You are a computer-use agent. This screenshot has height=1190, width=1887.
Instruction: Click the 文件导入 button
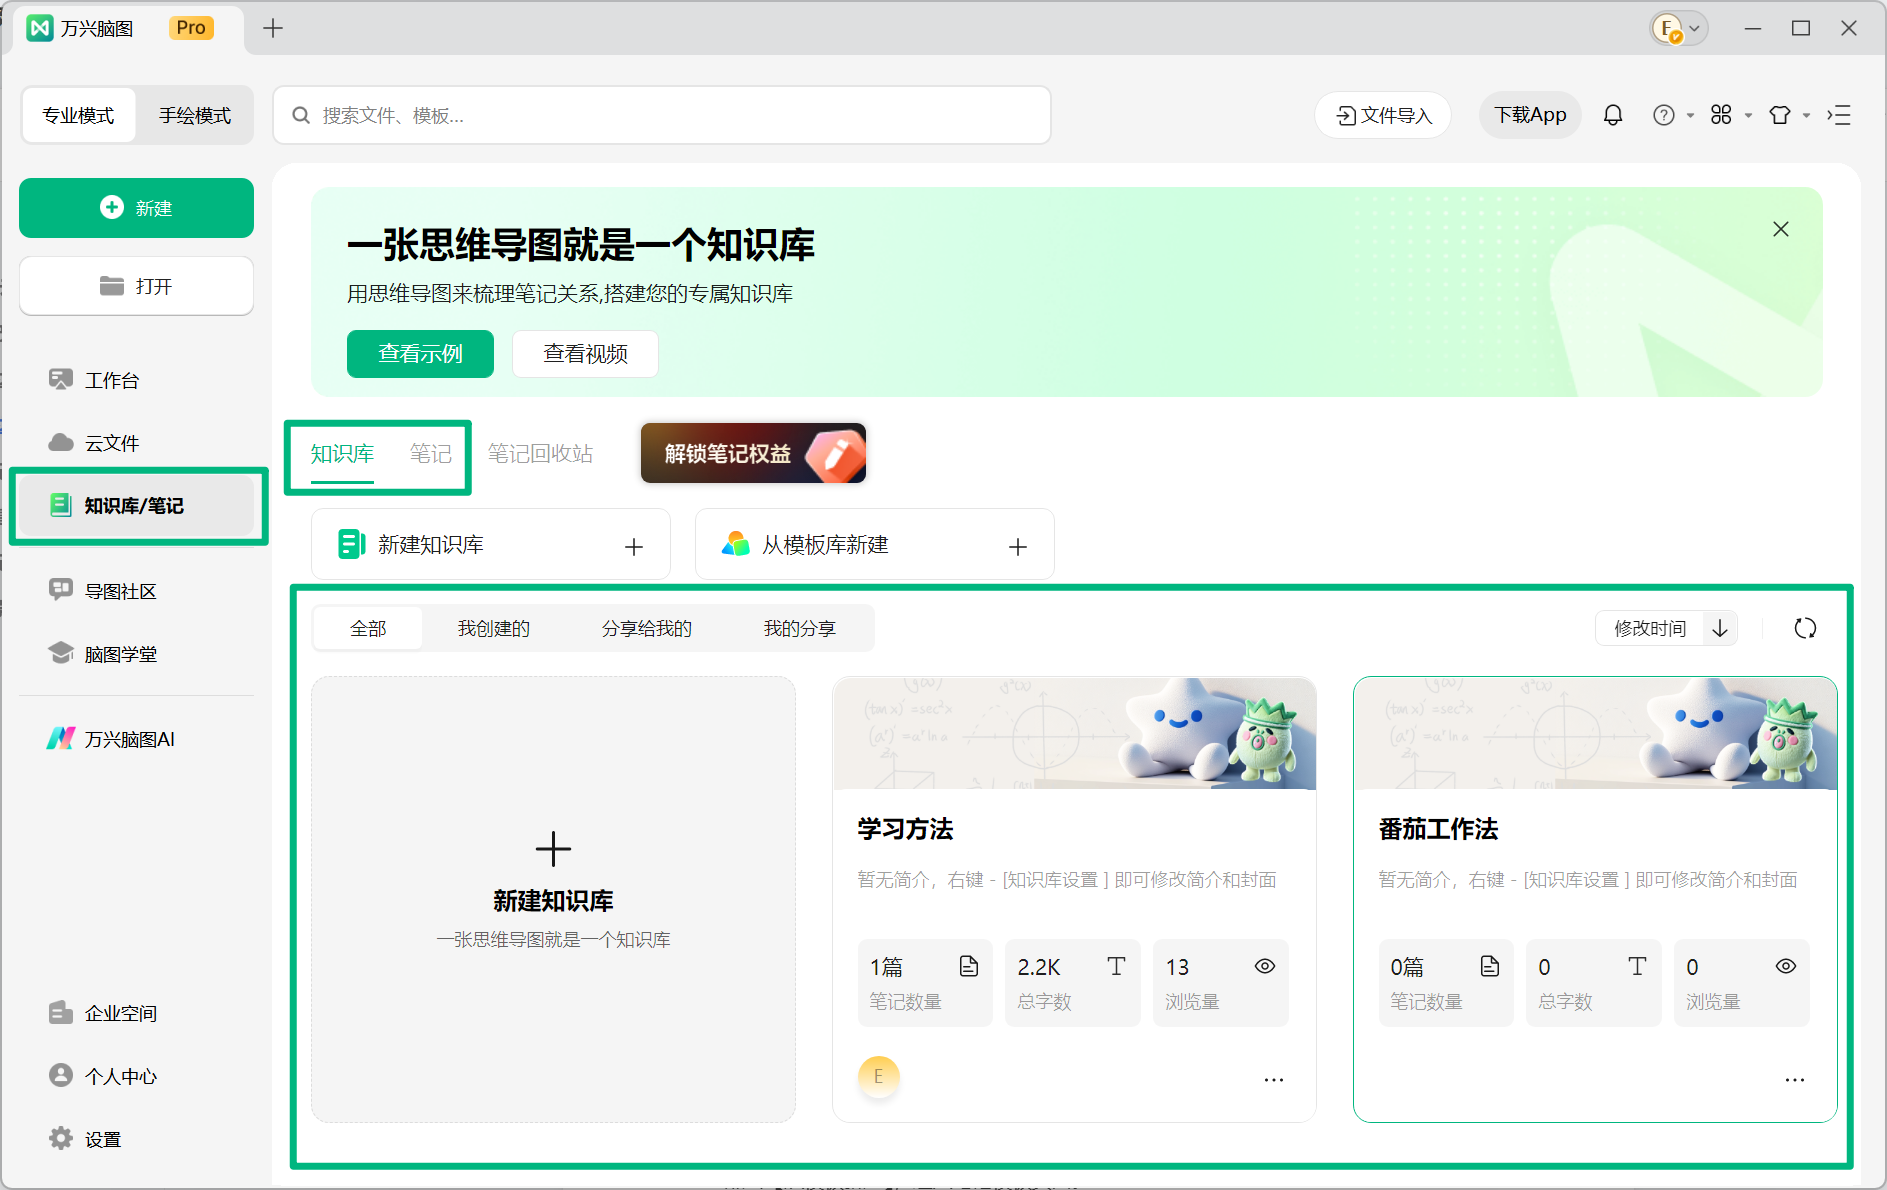pos(1383,115)
